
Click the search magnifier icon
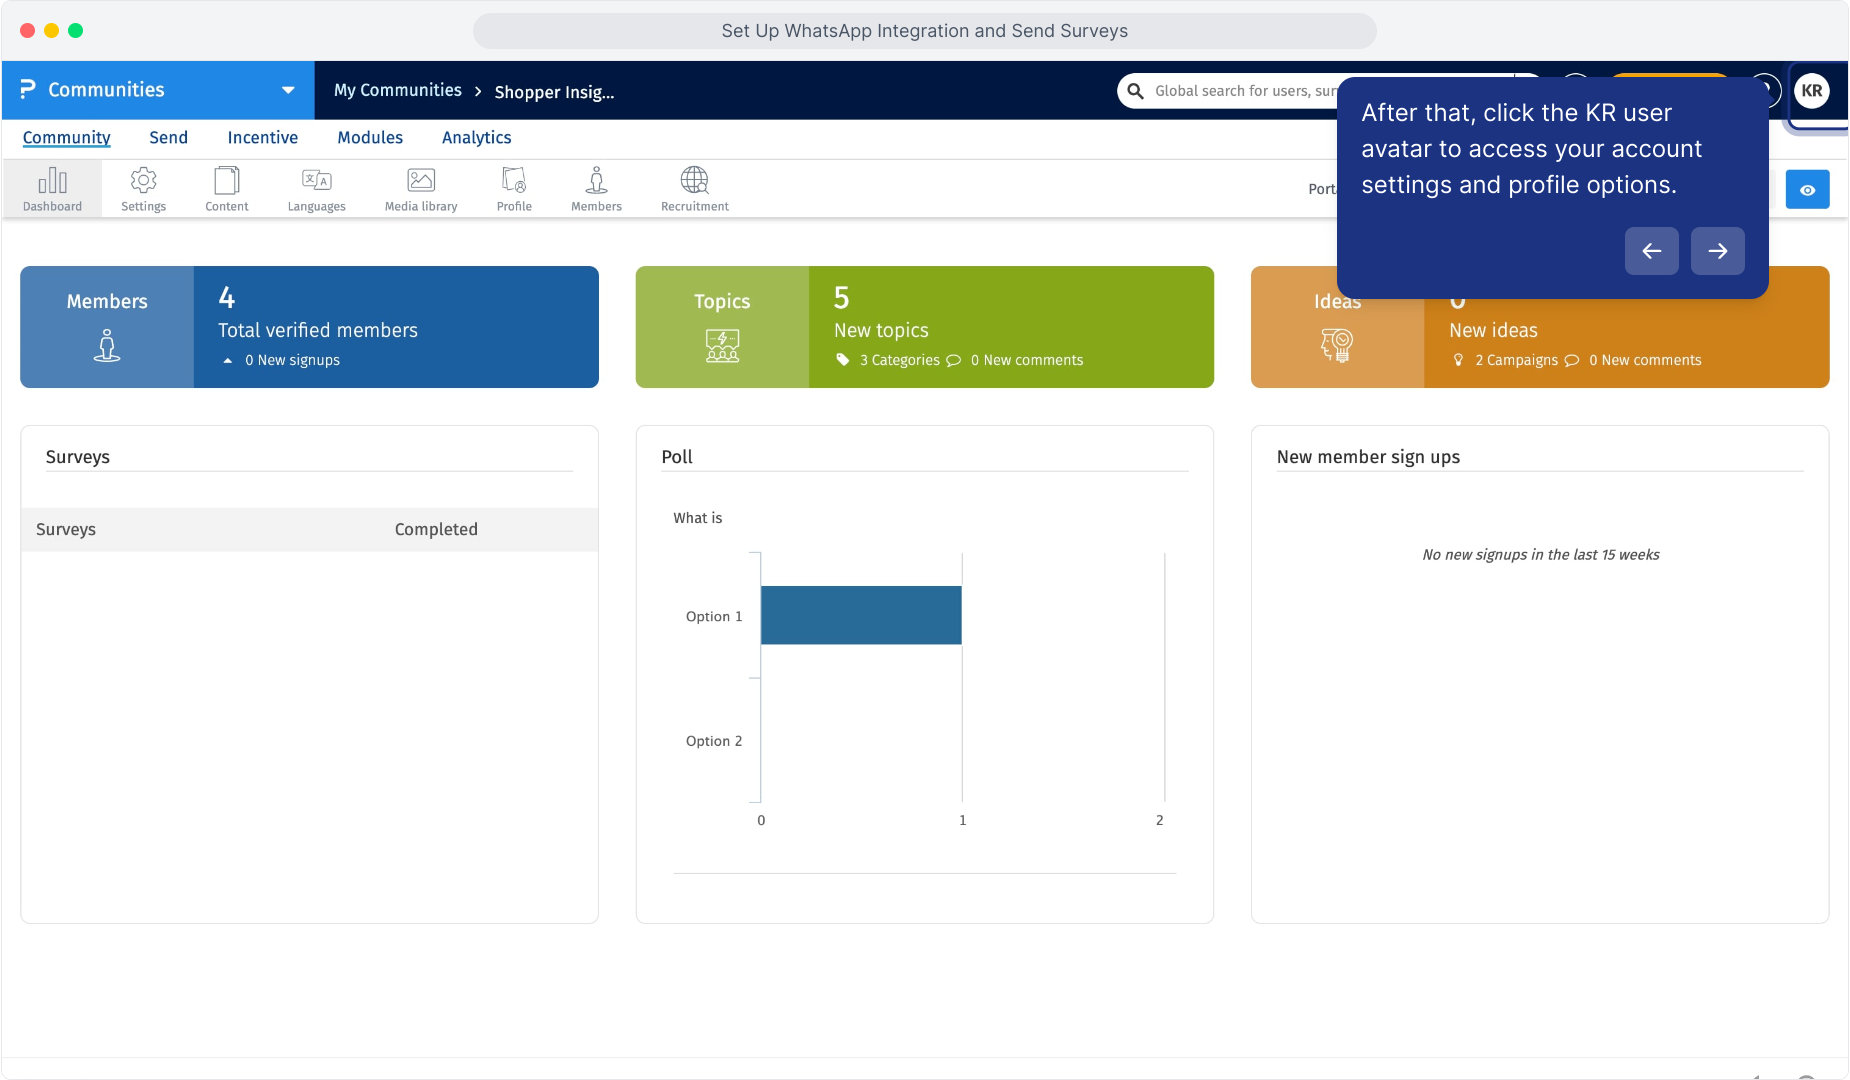[x=1135, y=91]
